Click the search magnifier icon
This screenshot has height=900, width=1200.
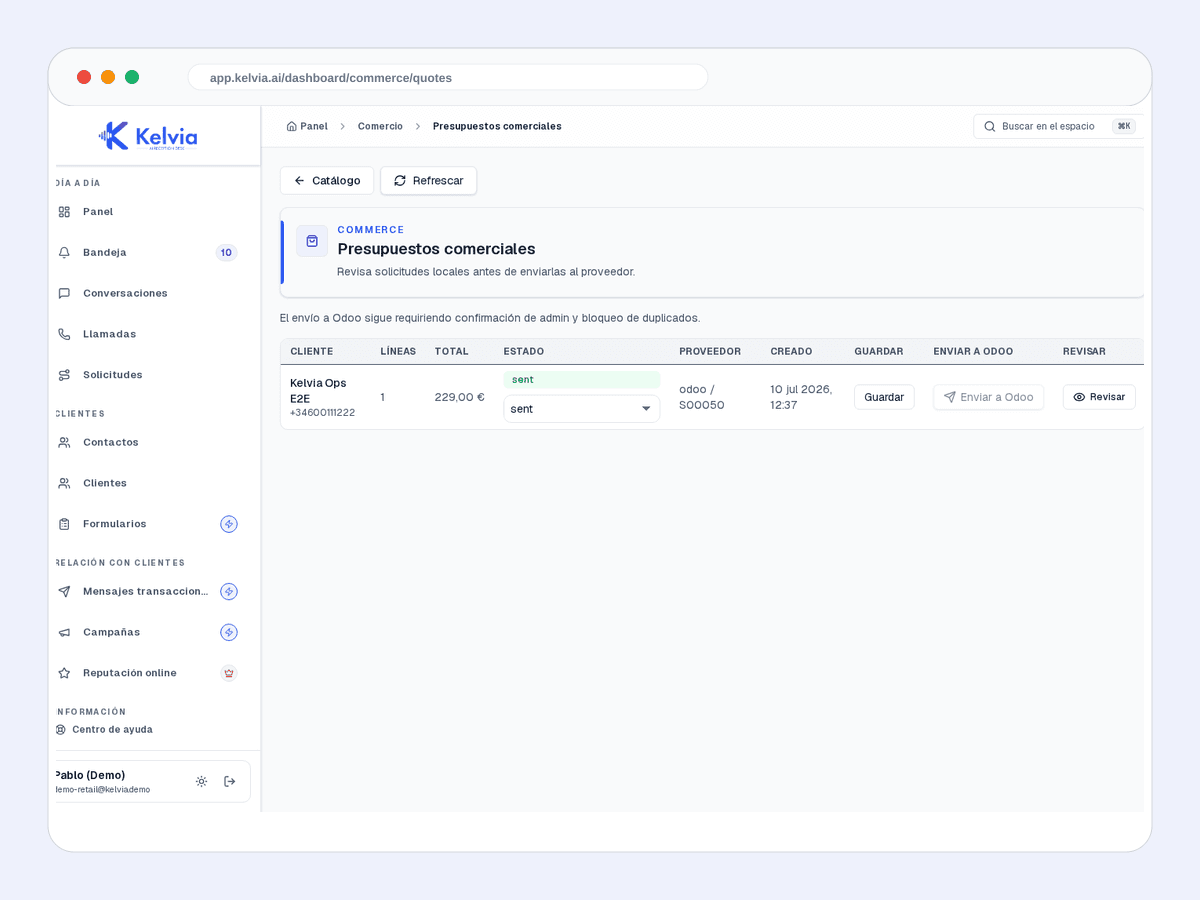click(x=990, y=126)
